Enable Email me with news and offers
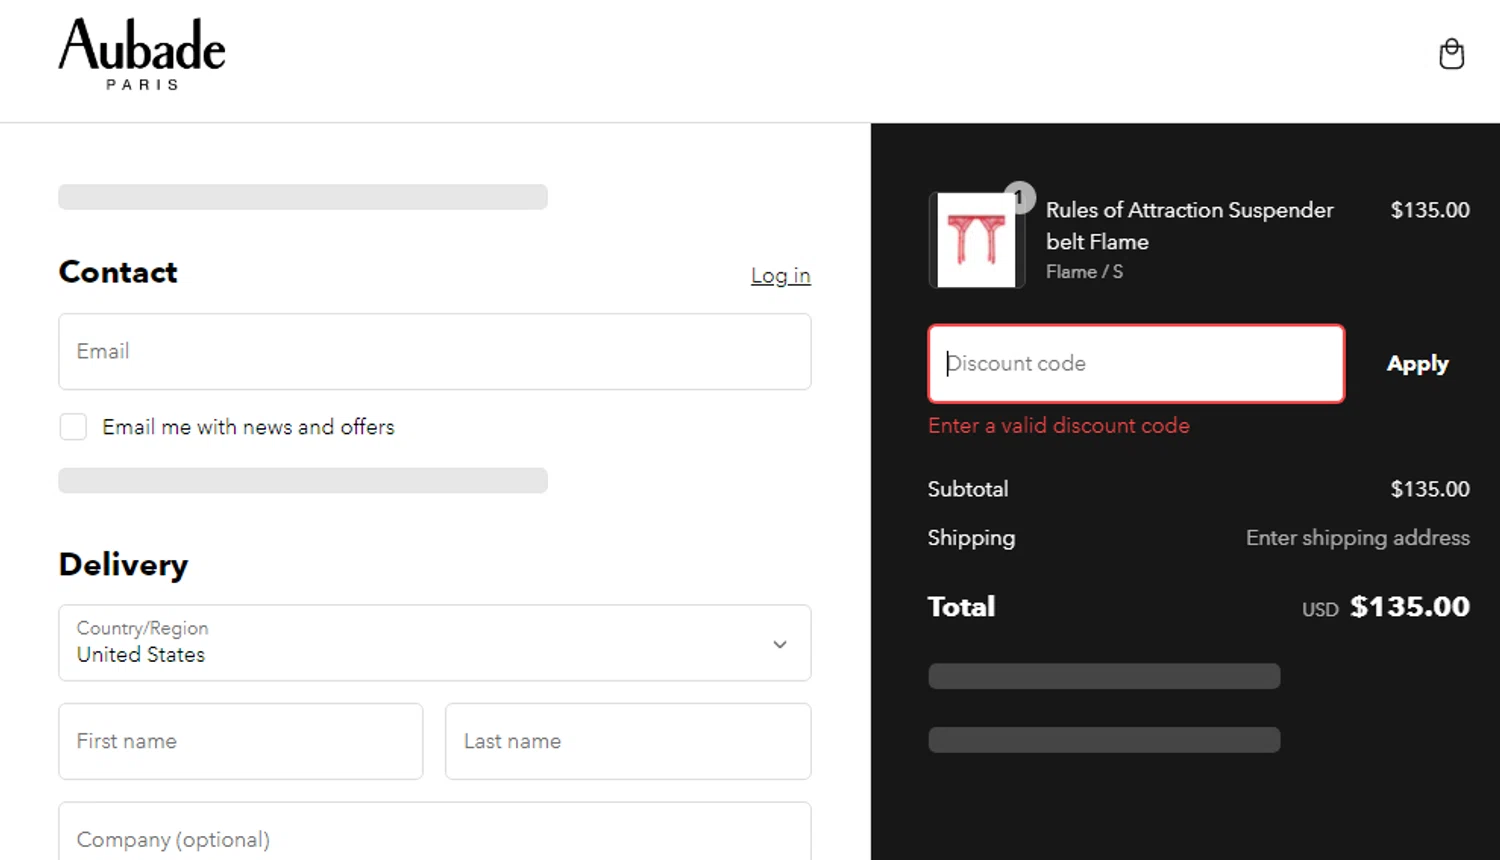This screenshot has width=1500, height=860. pos(73,427)
